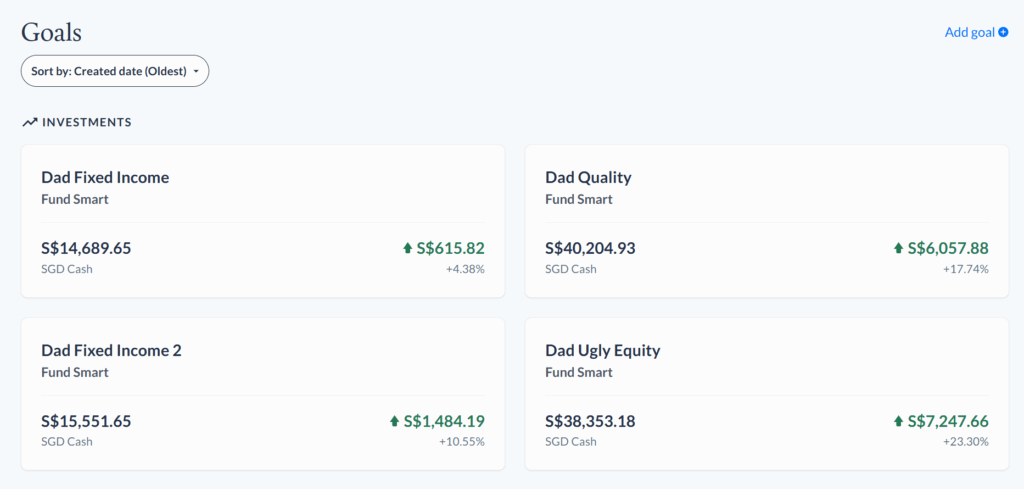The height and width of the screenshot is (489, 1024).
Task: Click the INVESTMENTS section label
Action: point(87,123)
